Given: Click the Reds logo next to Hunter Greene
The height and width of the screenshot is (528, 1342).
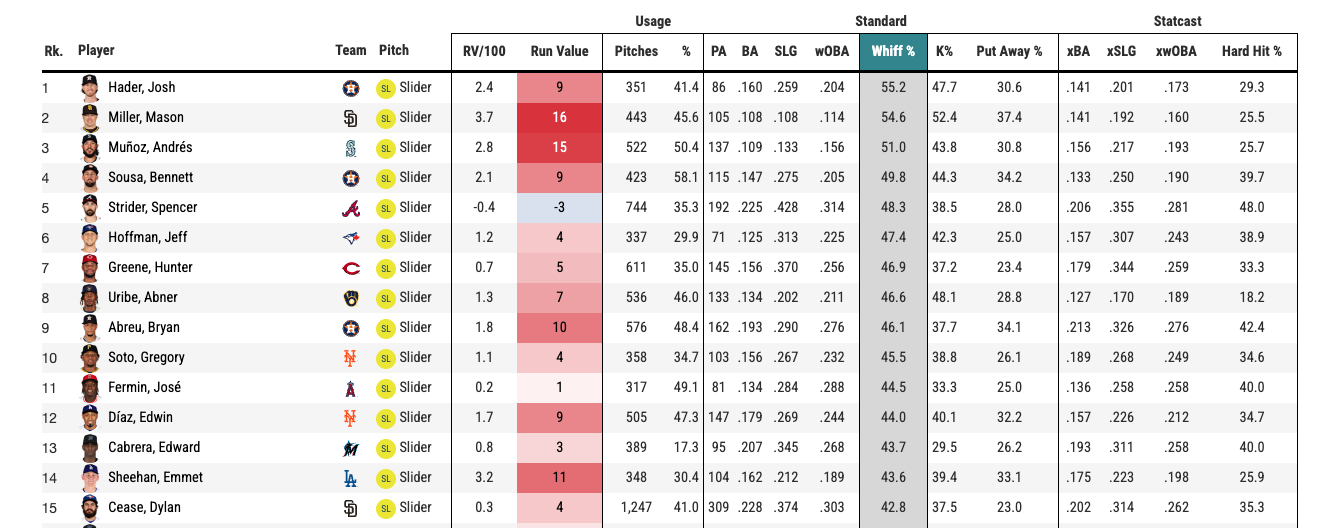Looking at the screenshot, I should pyautogui.click(x=350, y=268).
